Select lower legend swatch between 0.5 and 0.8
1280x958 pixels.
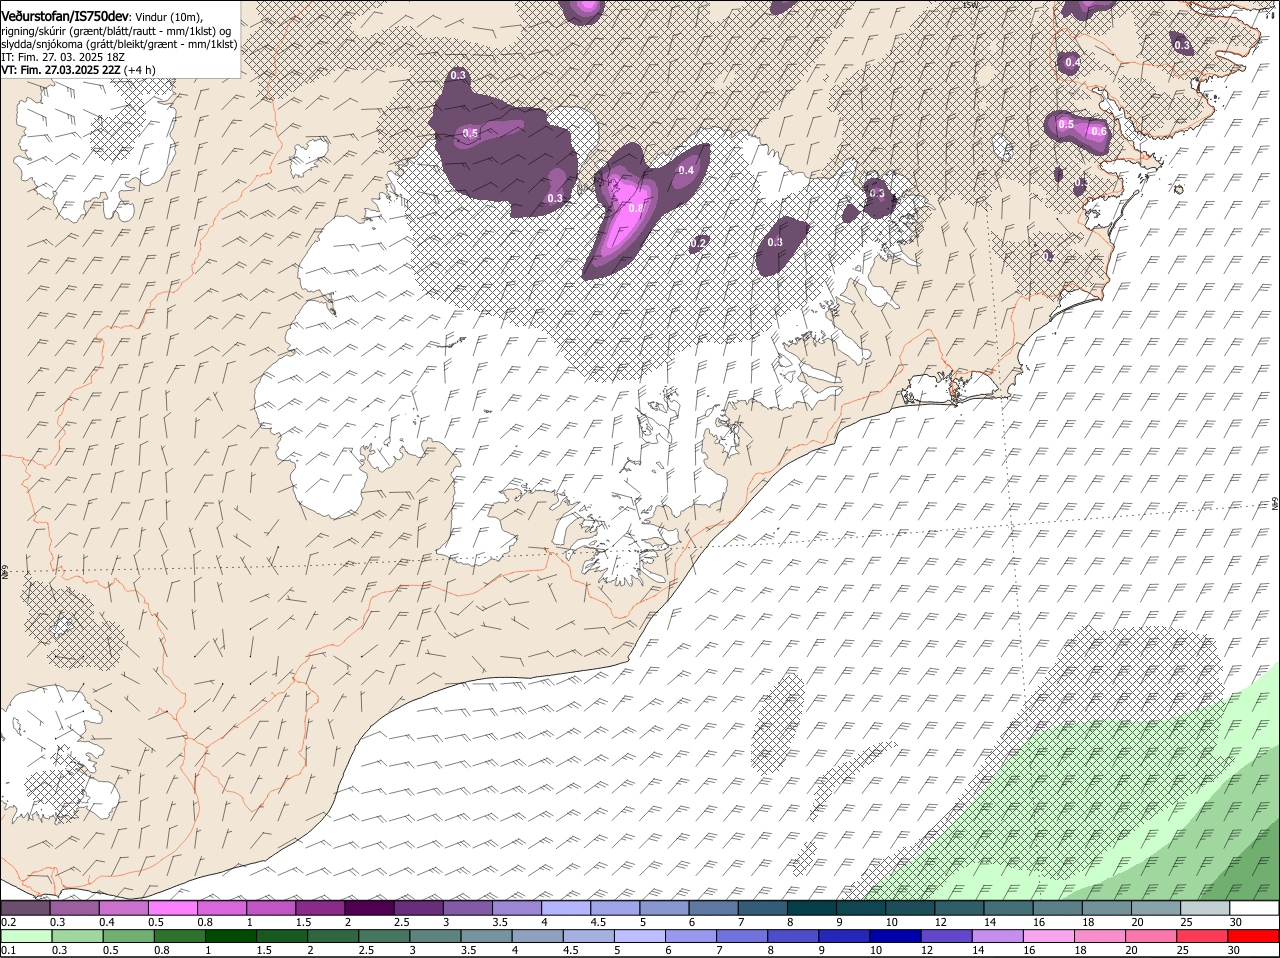click(128, 936)
